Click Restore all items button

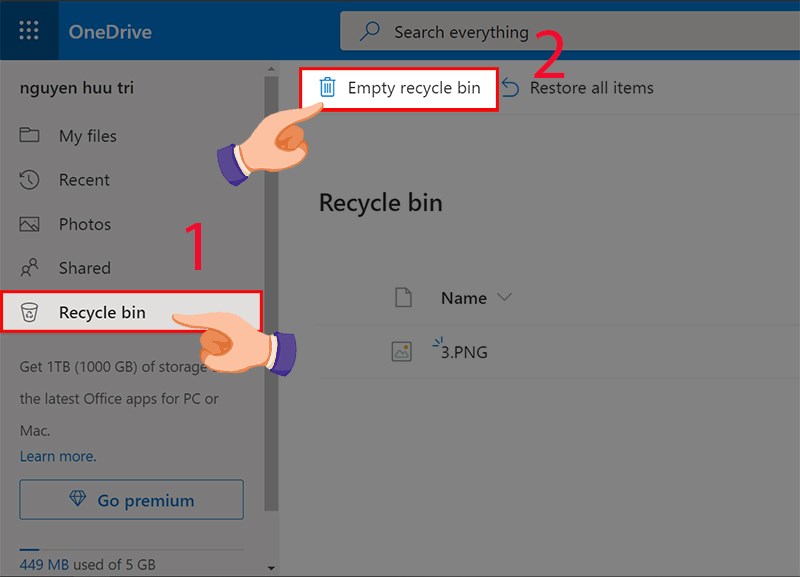[x=577, y=88]
